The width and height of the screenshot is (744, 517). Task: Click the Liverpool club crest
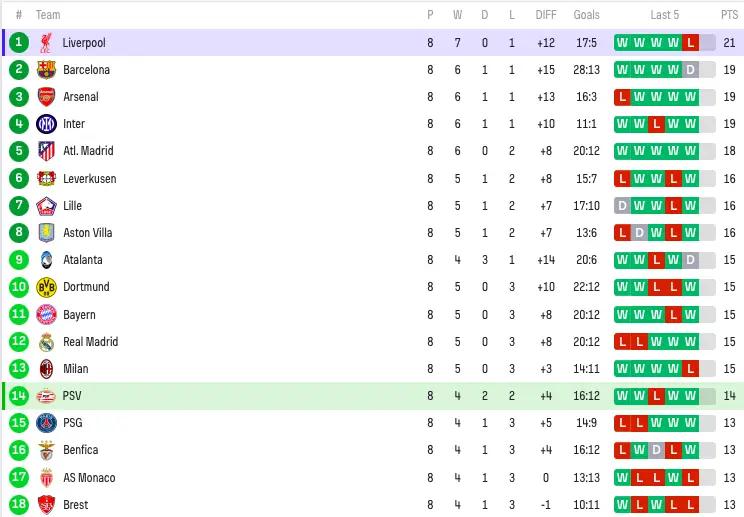pos(46,43)
